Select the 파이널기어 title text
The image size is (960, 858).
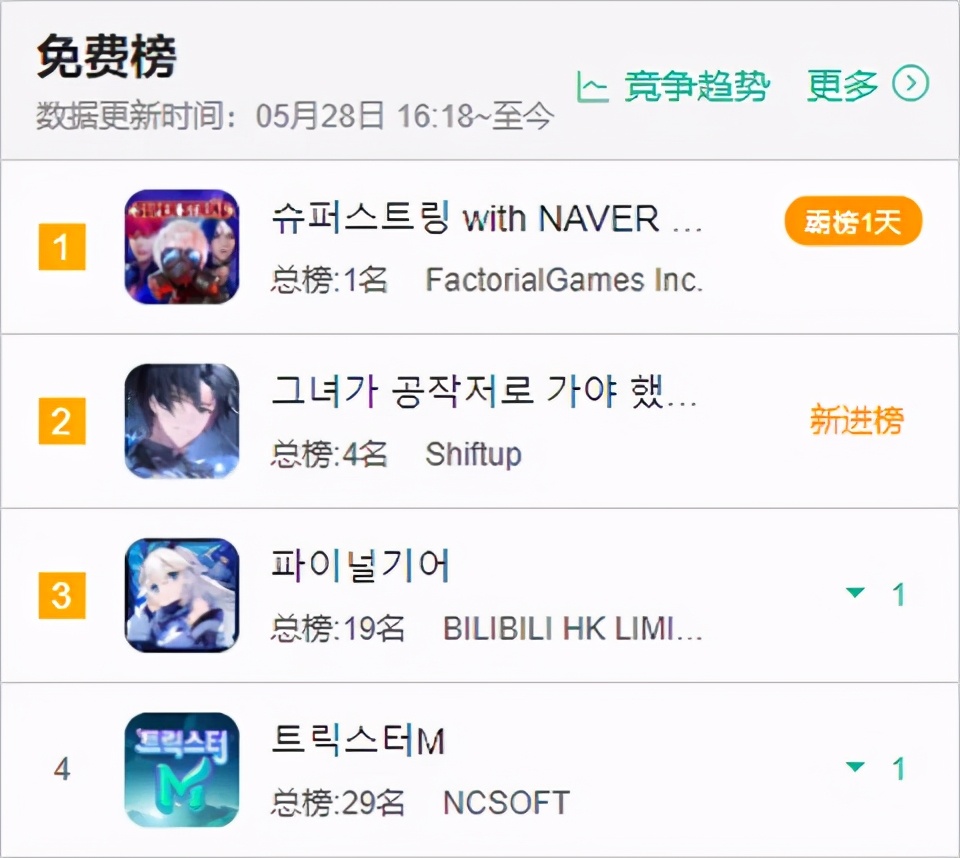coord(361,565)
